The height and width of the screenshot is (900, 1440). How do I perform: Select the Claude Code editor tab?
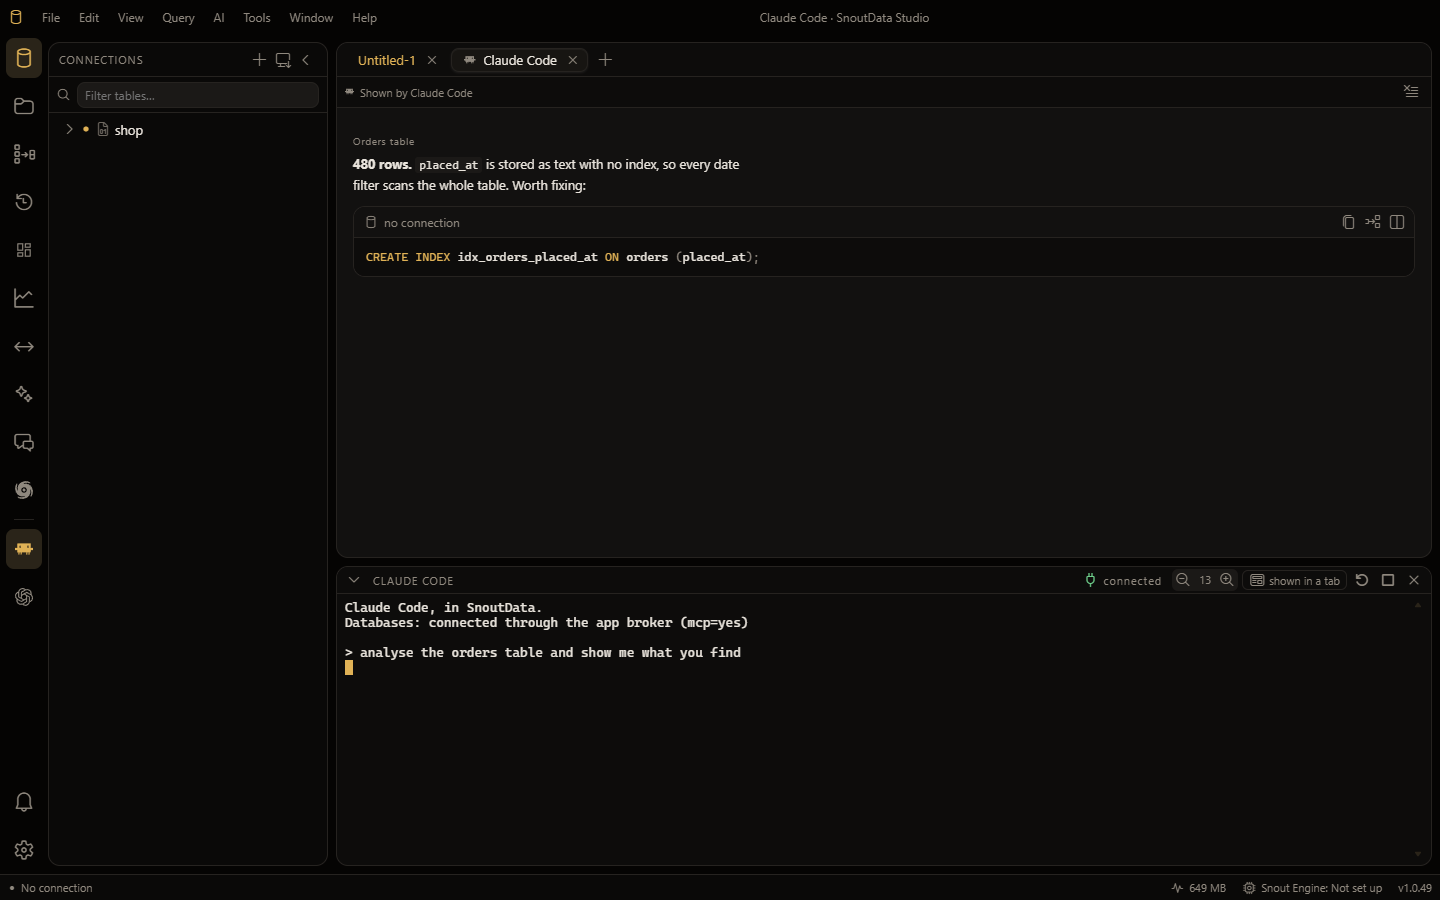[x=520, y=60]
